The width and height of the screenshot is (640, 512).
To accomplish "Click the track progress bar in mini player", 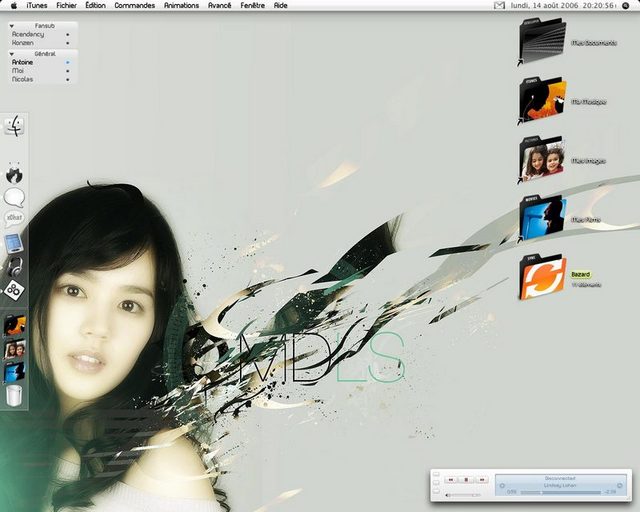I will [561, 492].
